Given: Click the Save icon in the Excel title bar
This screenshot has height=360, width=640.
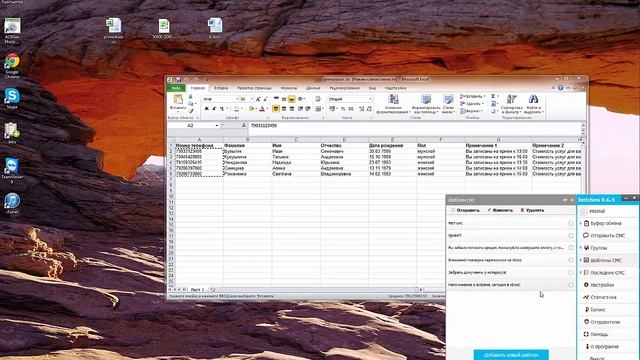Looking at the screenshot, I should point(178,80).
